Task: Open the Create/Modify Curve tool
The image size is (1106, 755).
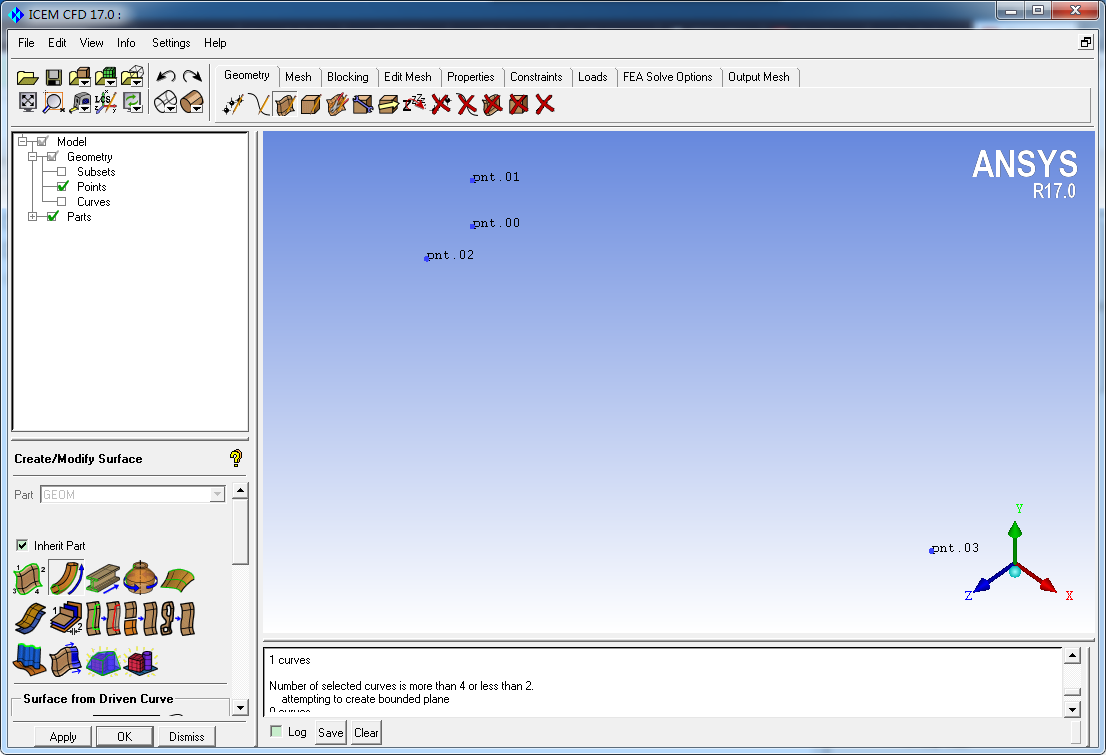Action: point(260,105)
